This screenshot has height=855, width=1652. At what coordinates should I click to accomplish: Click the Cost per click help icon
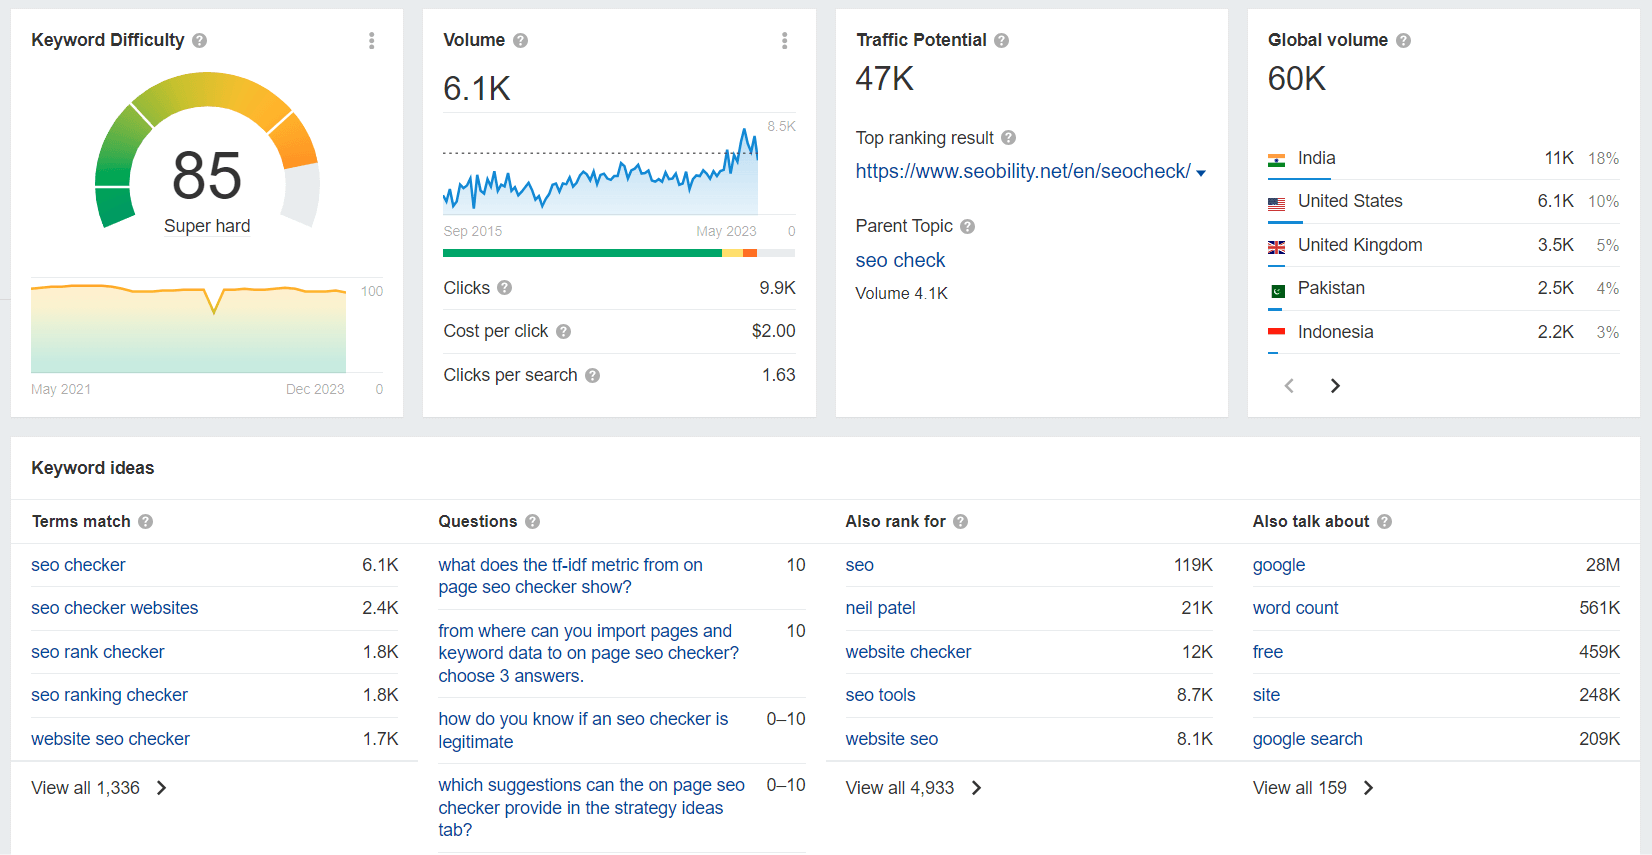click(563, 332)
